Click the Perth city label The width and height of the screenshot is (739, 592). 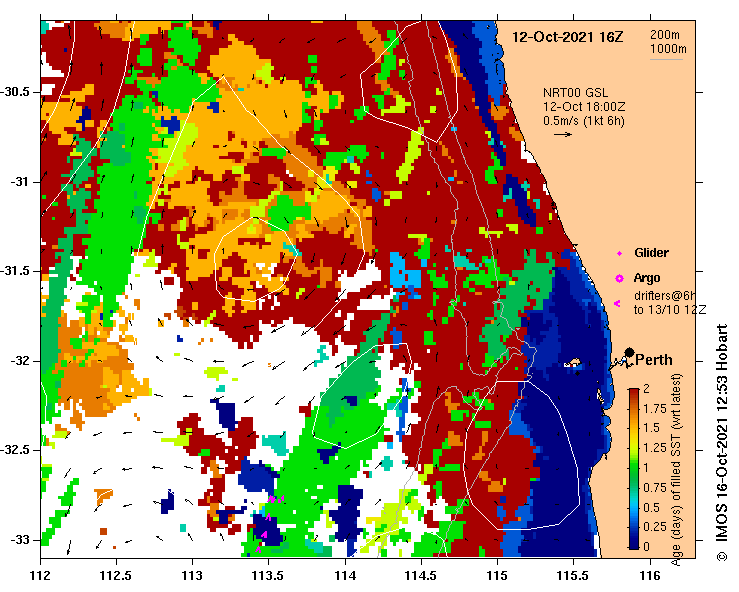[654, 360]
